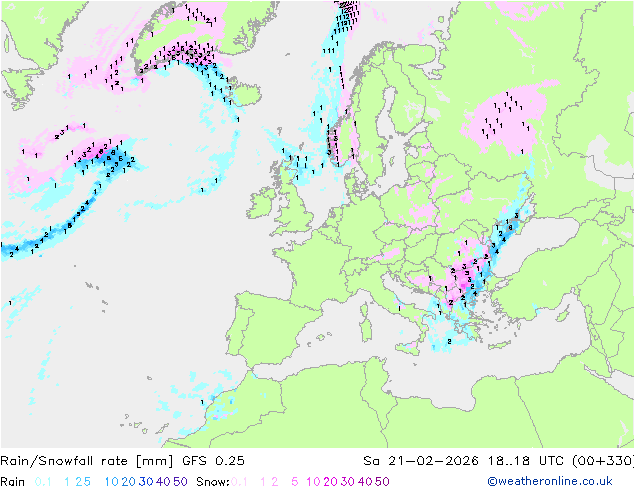Image resolution: width=634 pixels, height=490 pixels.
Task: Pick the rain legend 40 color
Action: (x=163, y=482)
